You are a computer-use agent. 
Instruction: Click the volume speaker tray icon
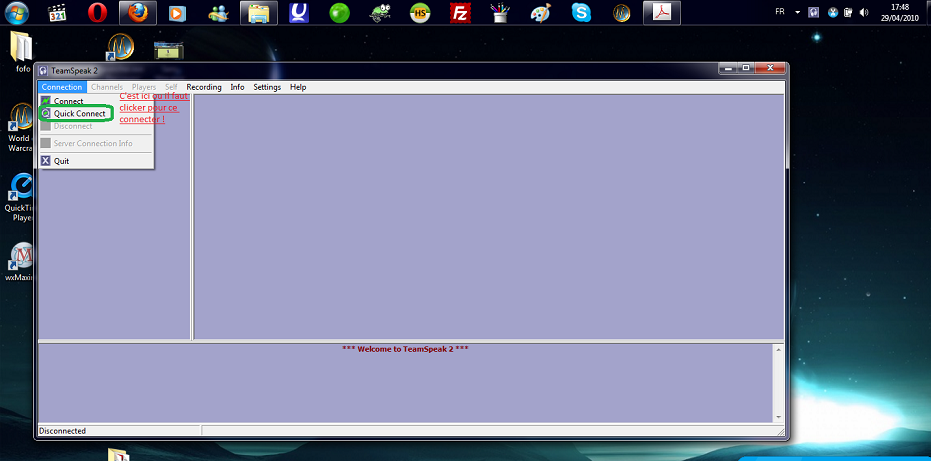click(x=863, y=12)
